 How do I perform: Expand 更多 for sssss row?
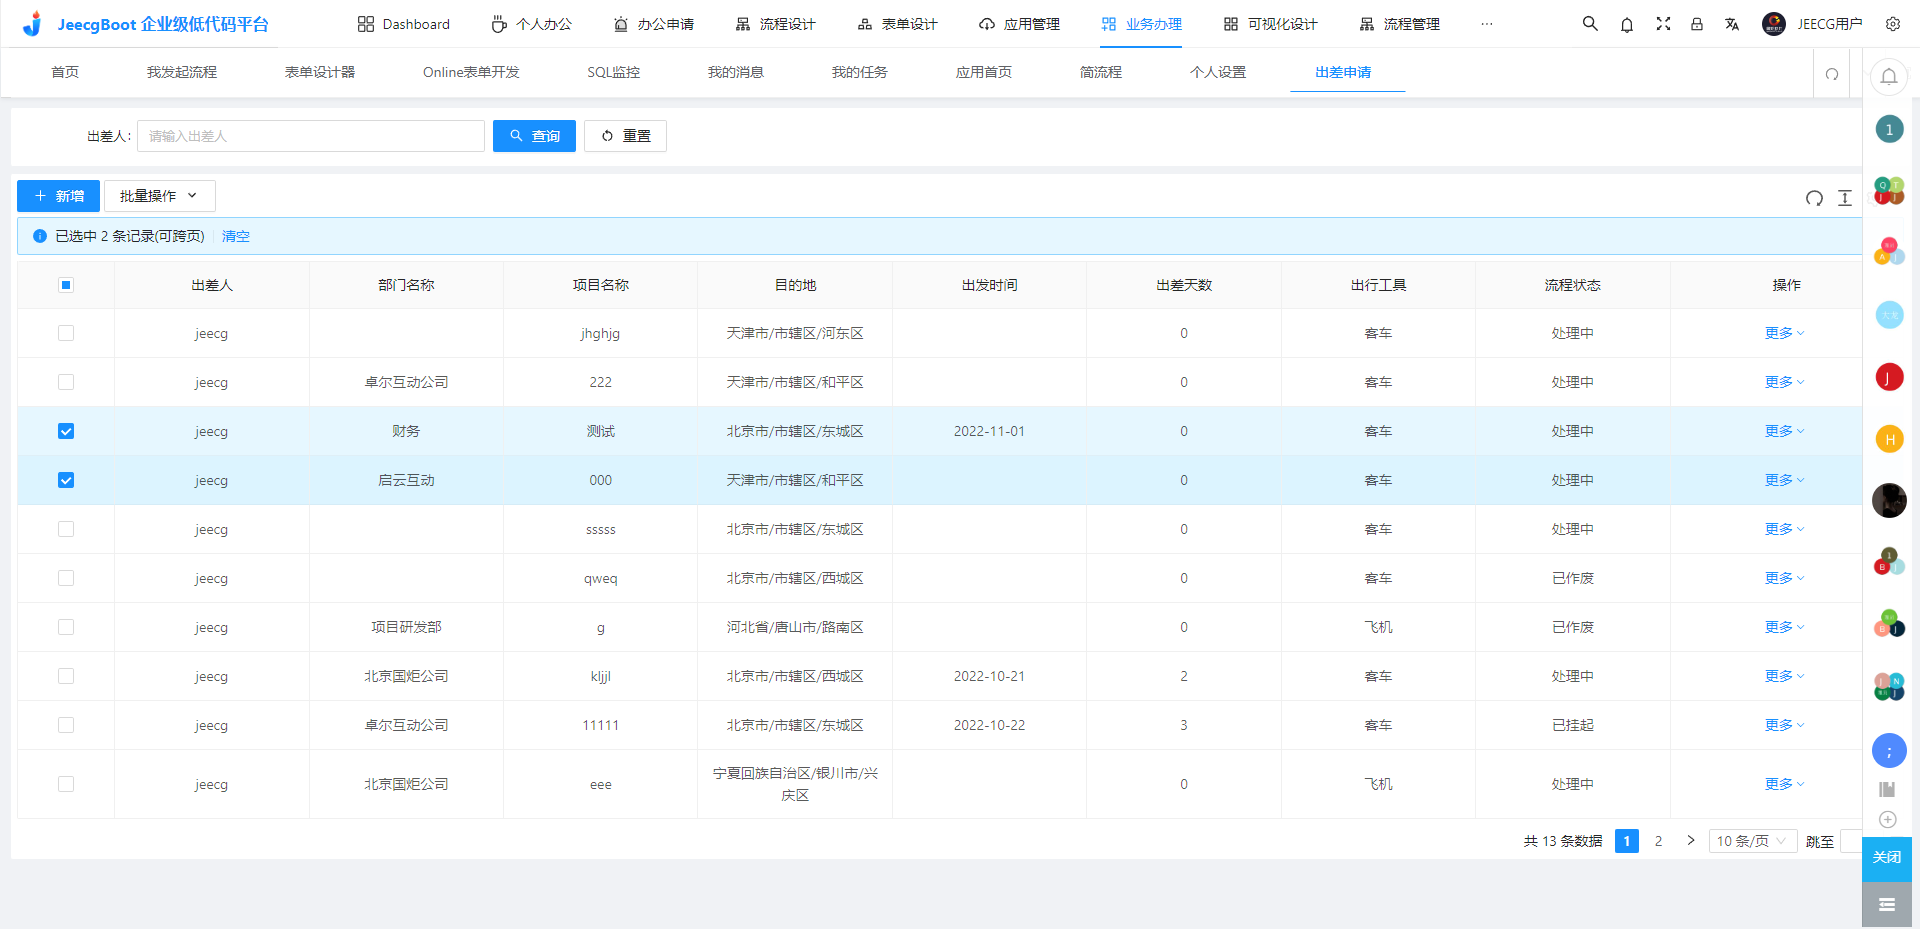tap(1785, 529)
